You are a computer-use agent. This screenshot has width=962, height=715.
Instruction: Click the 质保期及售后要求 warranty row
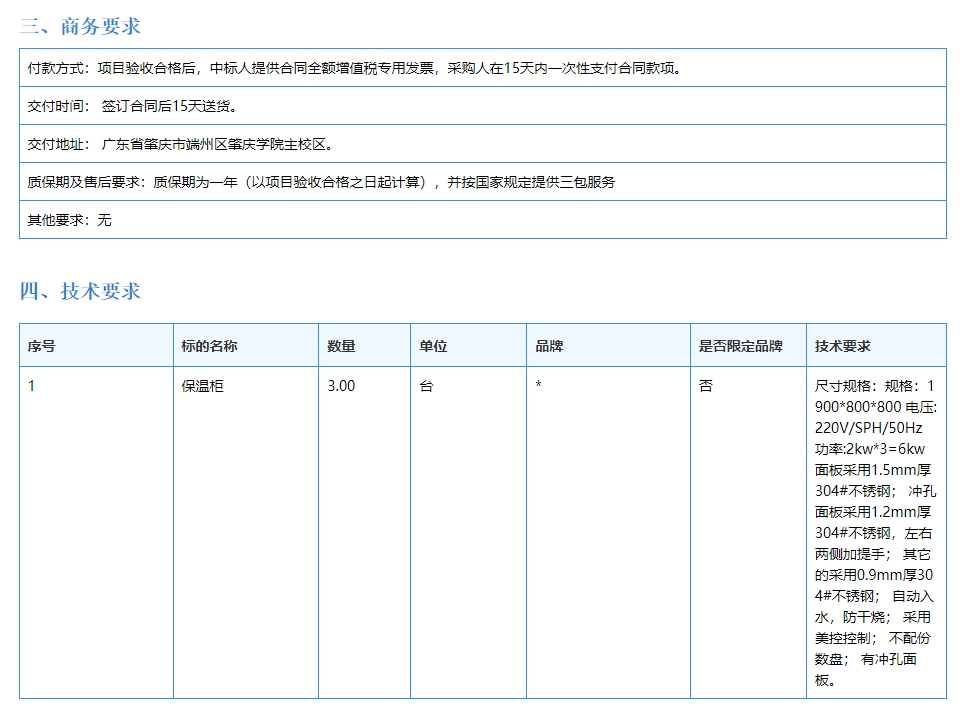(321, 182)
